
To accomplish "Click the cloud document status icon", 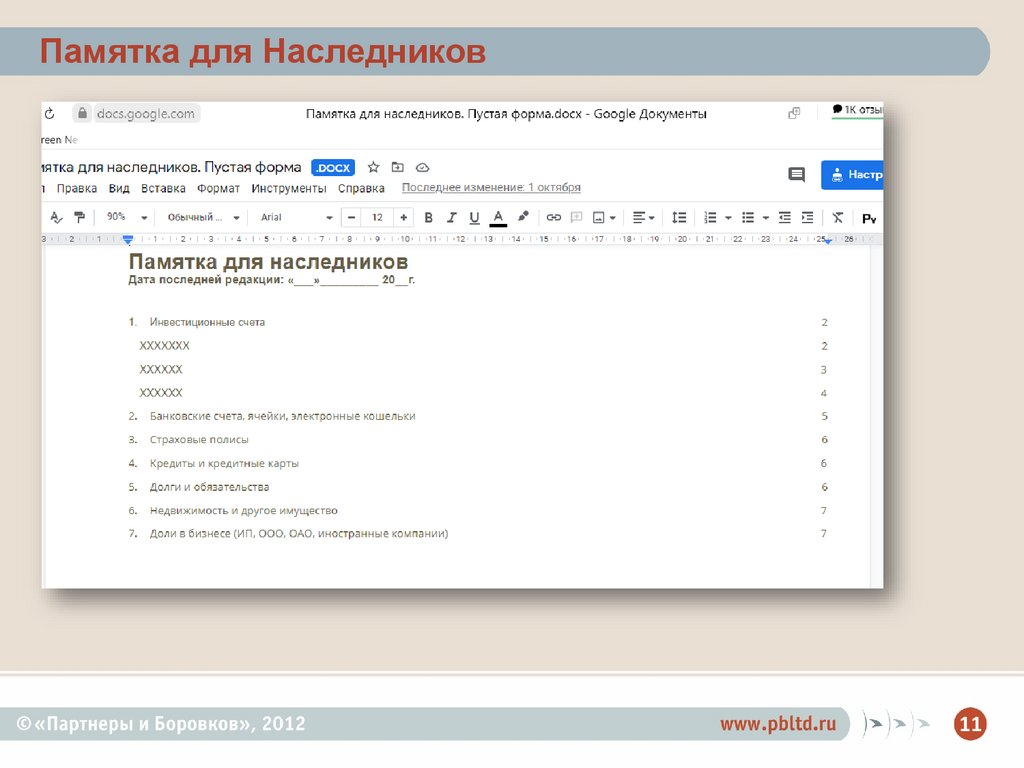I will [x=423, y=167].
